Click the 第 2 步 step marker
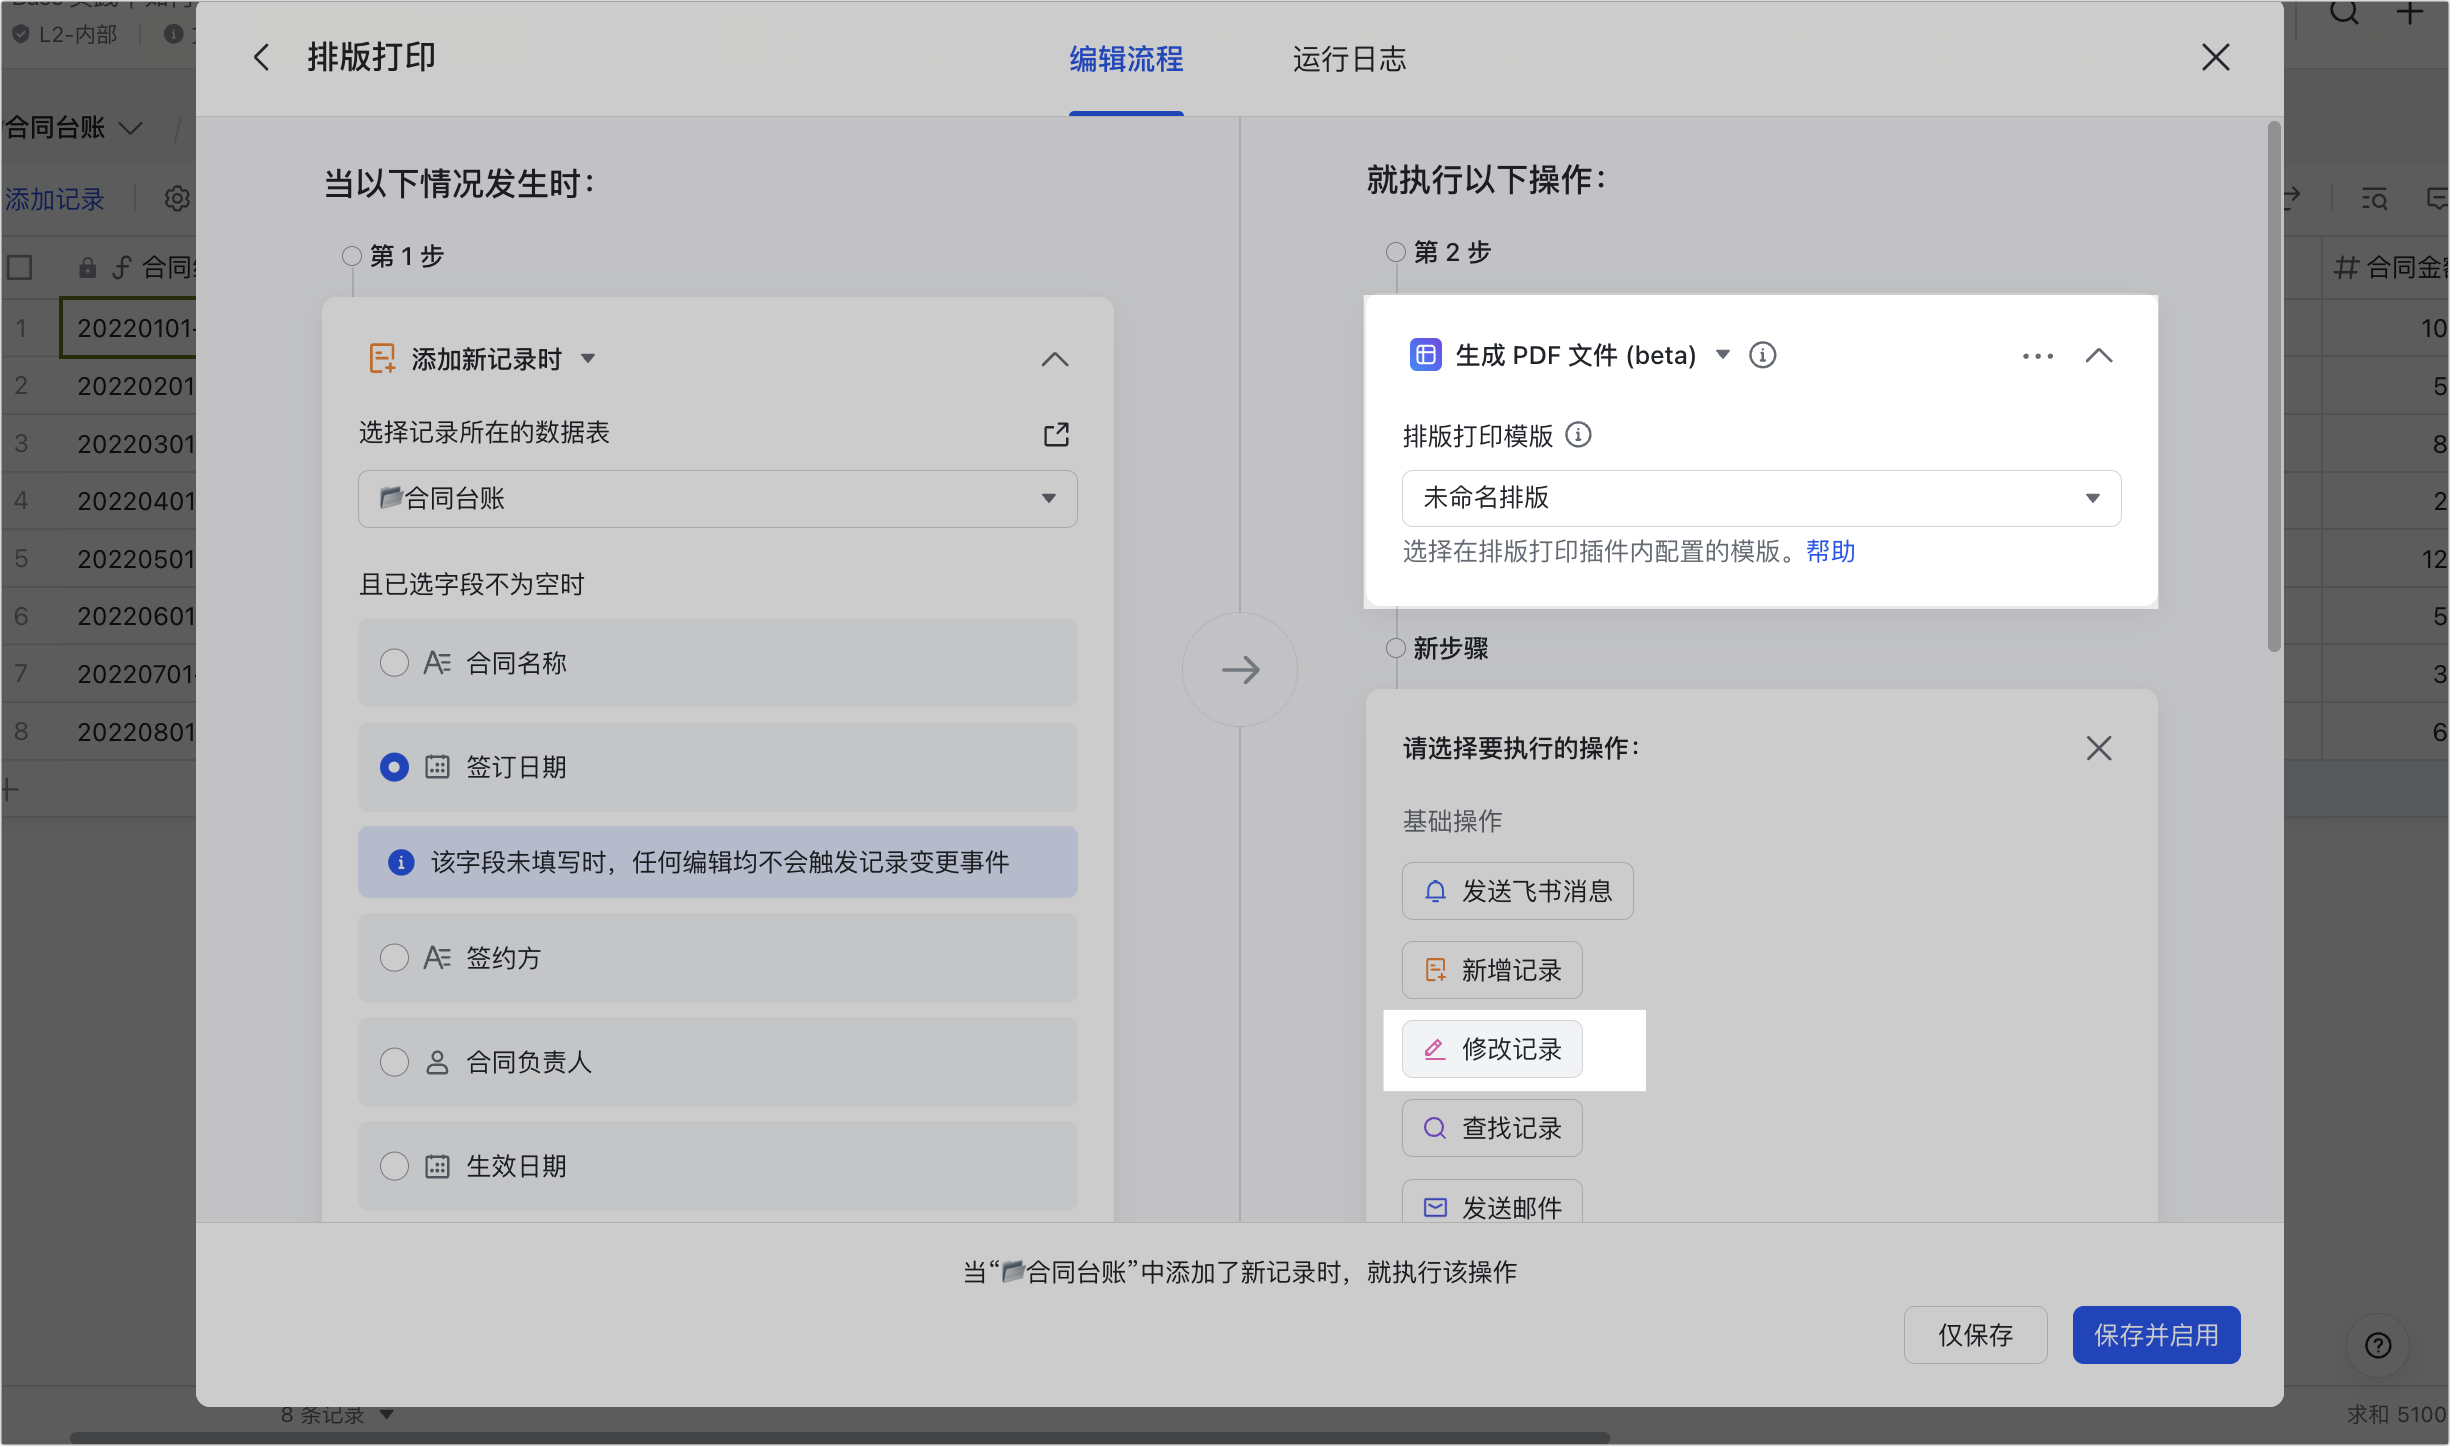2450x1446 pixels. point(1396,252)
